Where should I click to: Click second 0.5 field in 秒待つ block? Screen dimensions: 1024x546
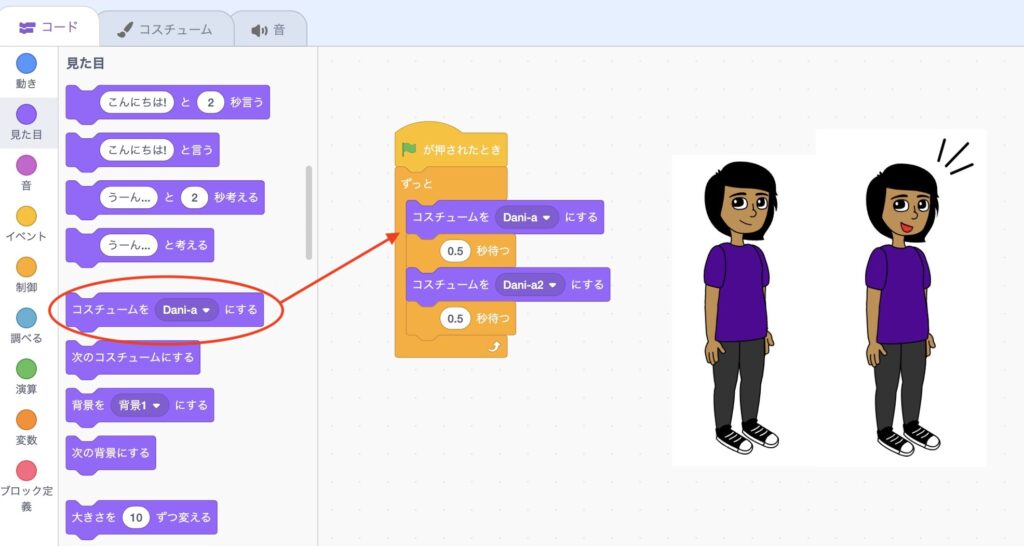coord(455,319)
